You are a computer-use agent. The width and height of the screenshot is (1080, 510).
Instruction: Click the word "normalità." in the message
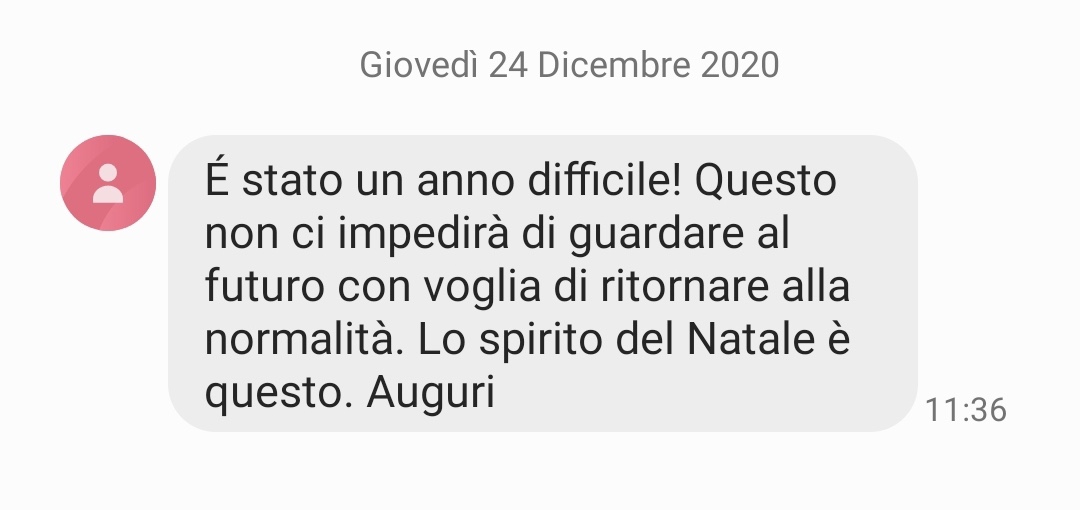click(x=304, y=339)
